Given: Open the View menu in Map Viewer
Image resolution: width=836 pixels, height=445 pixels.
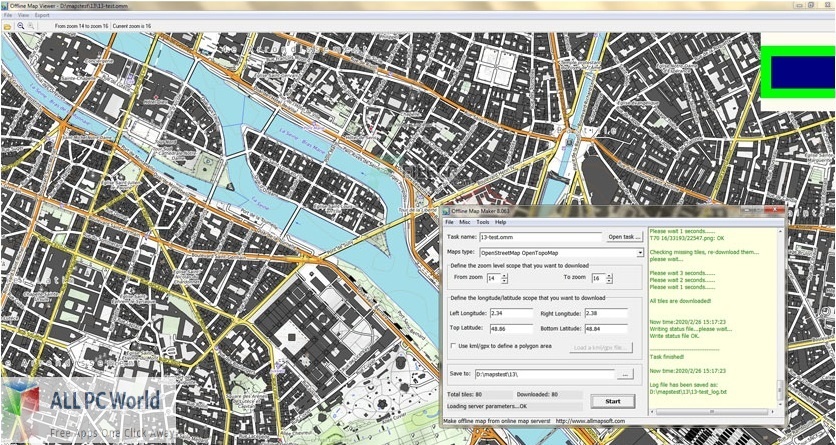Looking at the screenshot, I should 23,15.
